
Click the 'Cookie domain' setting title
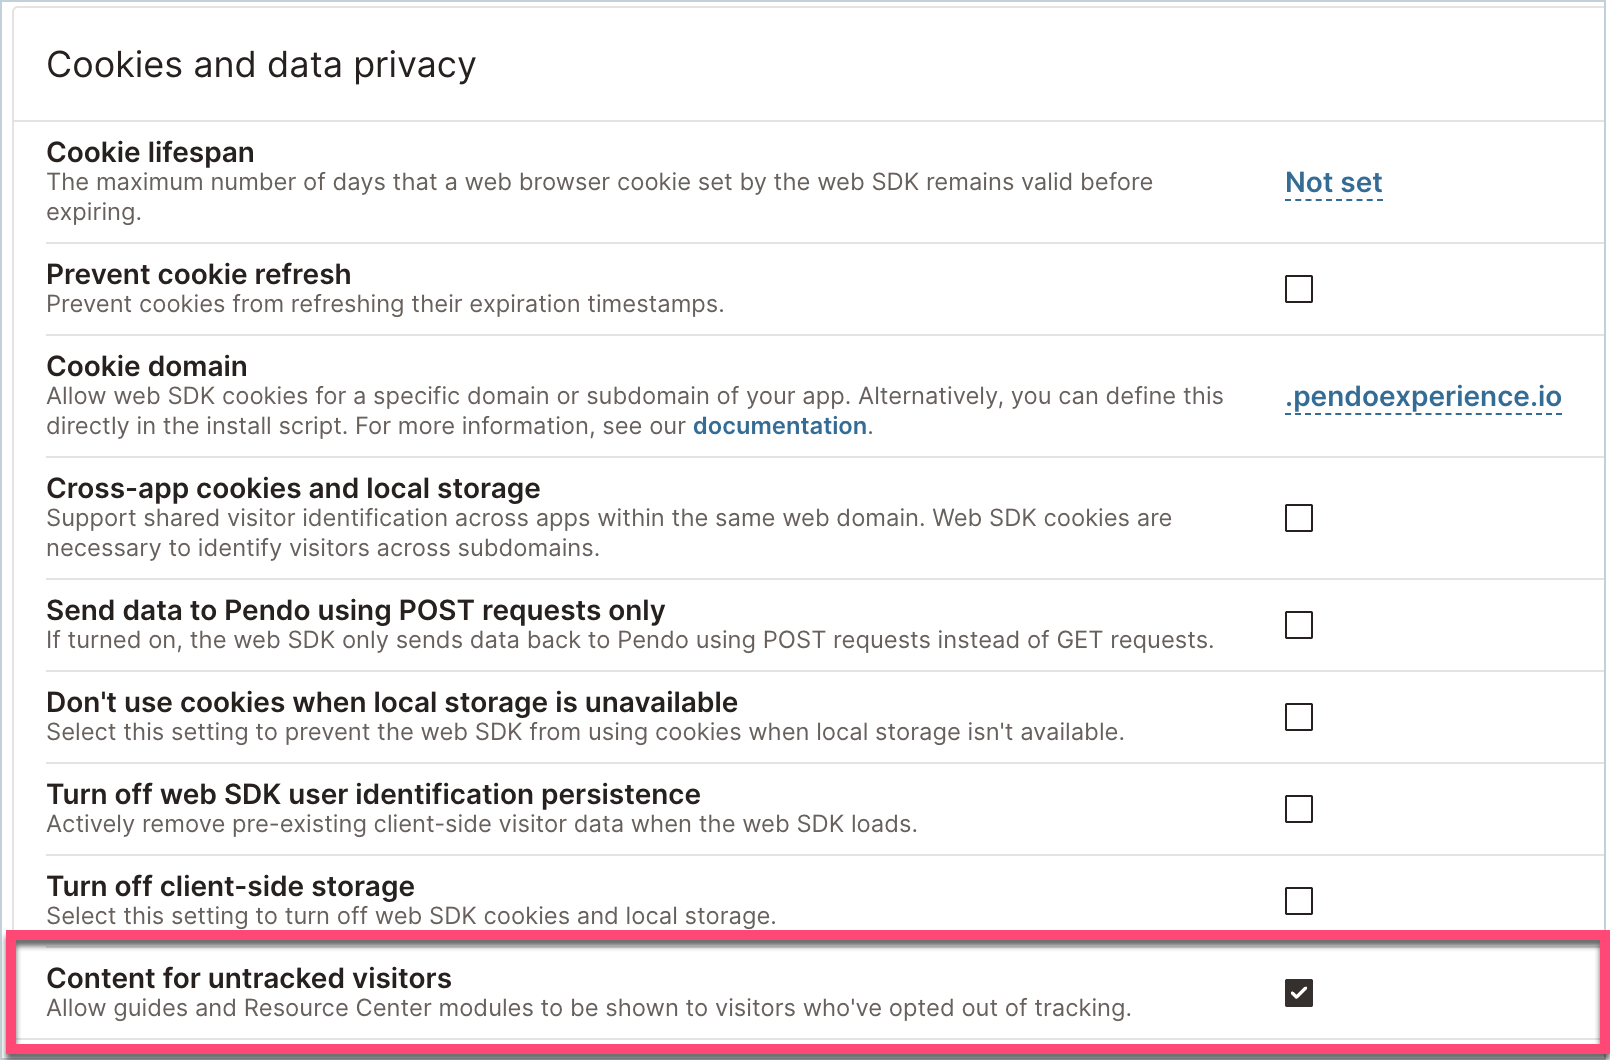pos(147,366)
